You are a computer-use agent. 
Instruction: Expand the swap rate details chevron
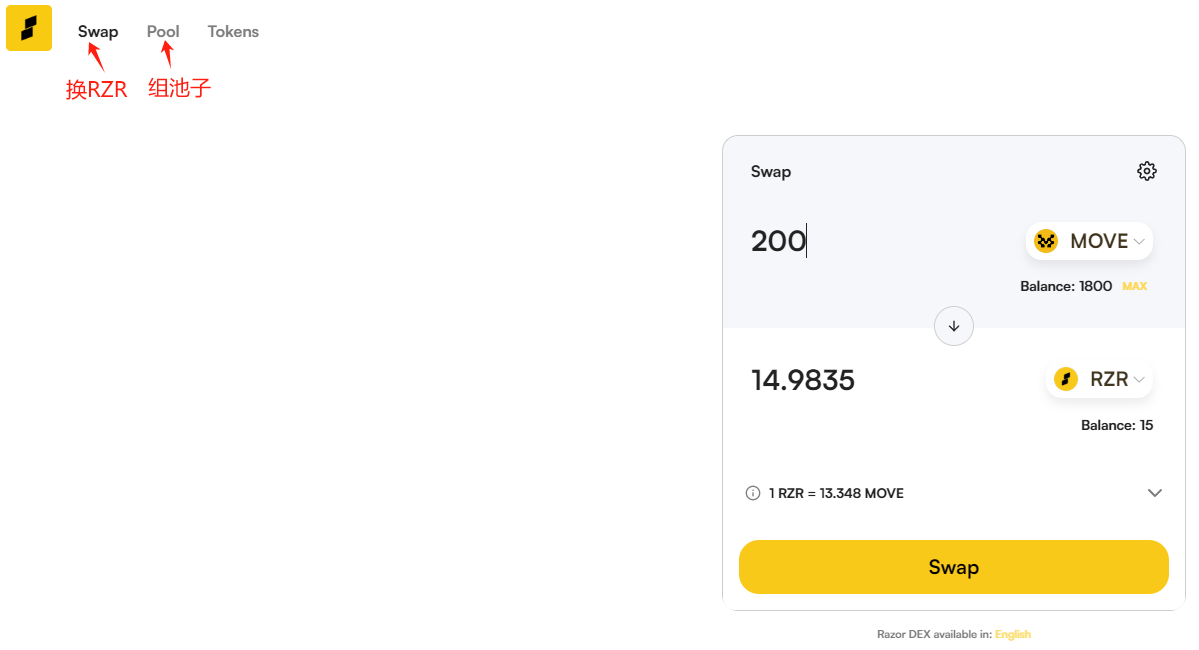pos(1155,493)
